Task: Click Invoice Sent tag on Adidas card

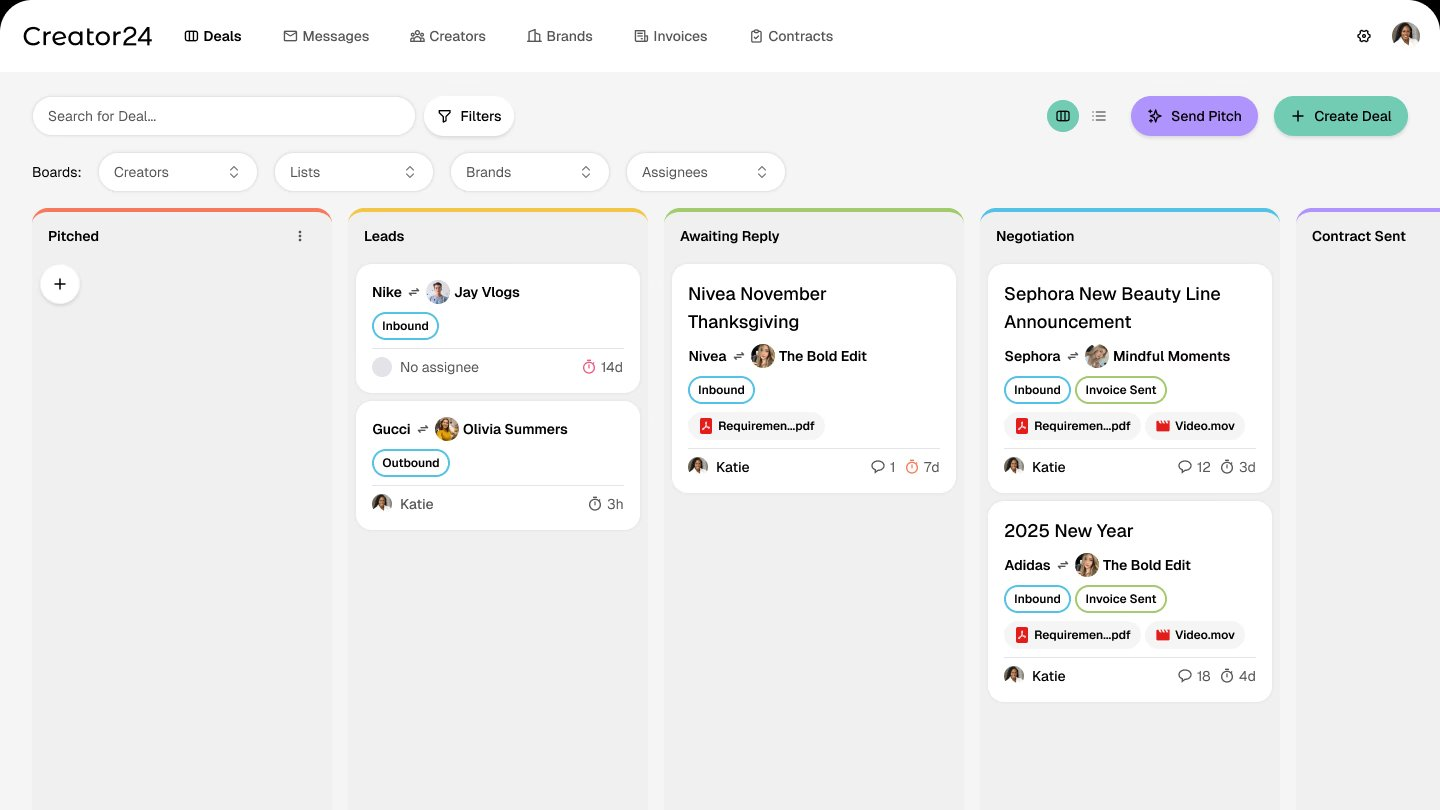Action: pos(1121,599)
